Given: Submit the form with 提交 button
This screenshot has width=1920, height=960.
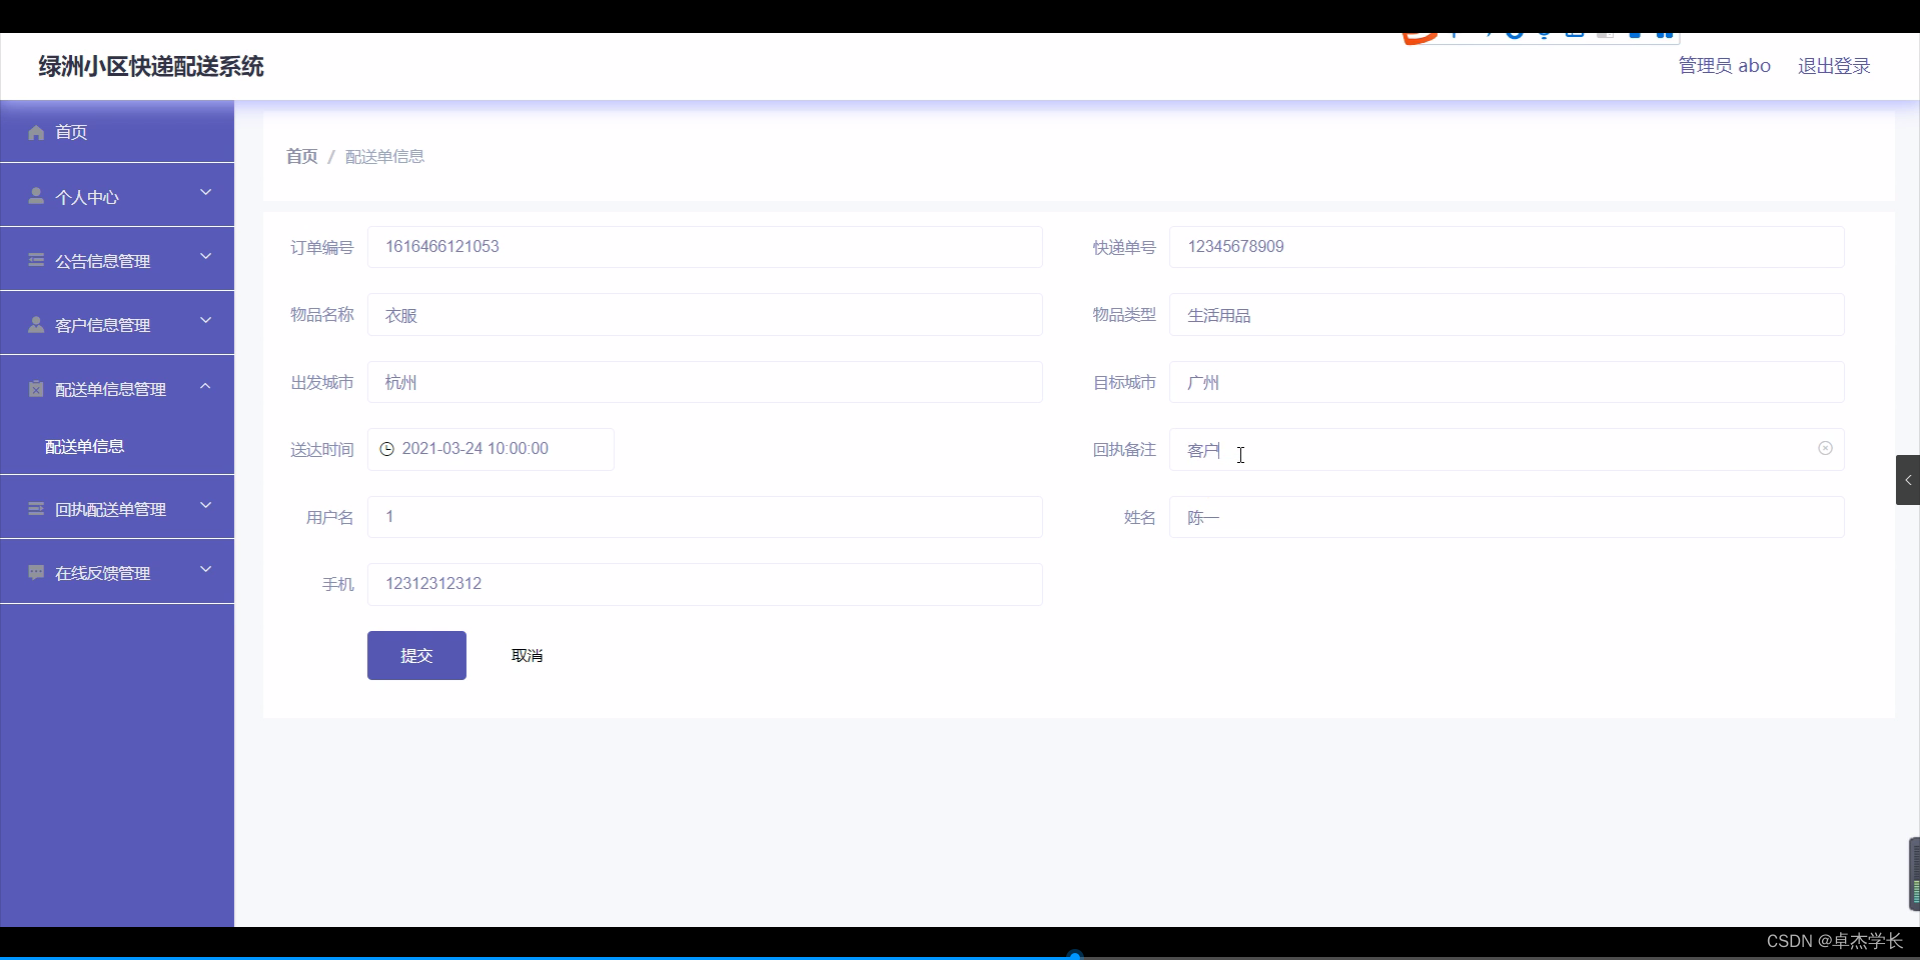Looking at the screenshot, I should pos(416,655).
